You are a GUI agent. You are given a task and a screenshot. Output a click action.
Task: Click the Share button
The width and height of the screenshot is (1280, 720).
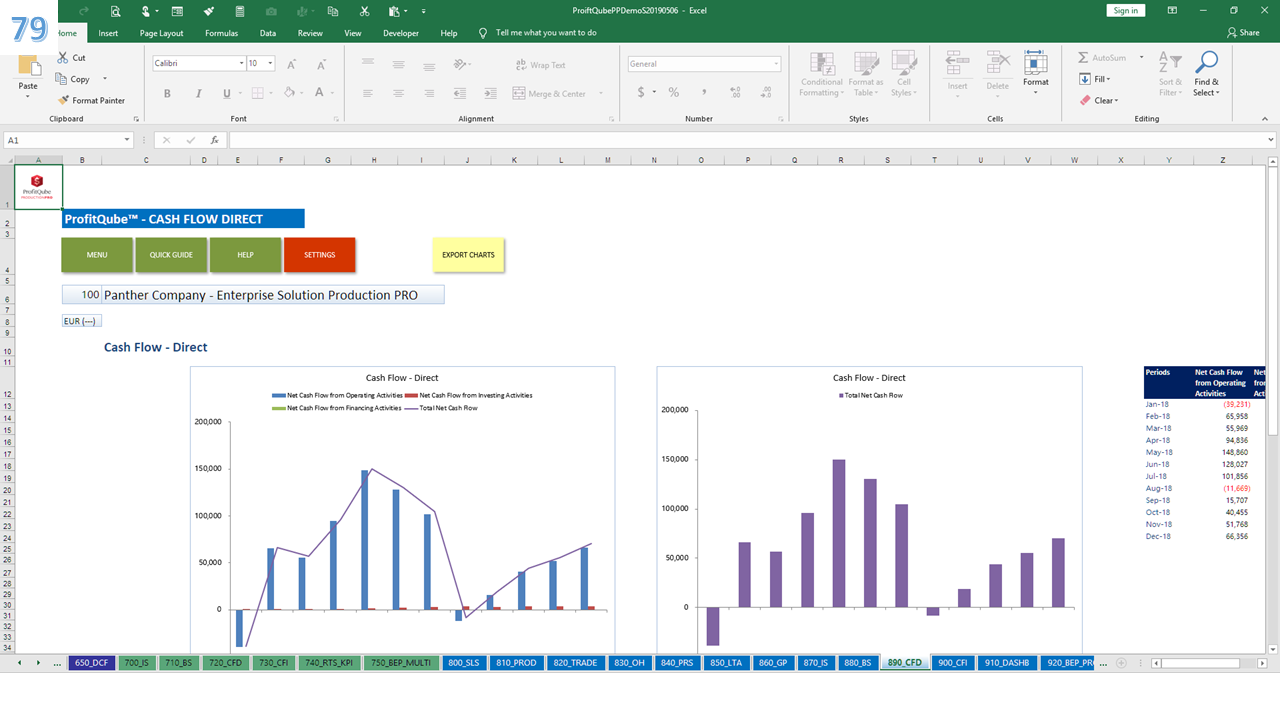click(x=1243, y=33)
